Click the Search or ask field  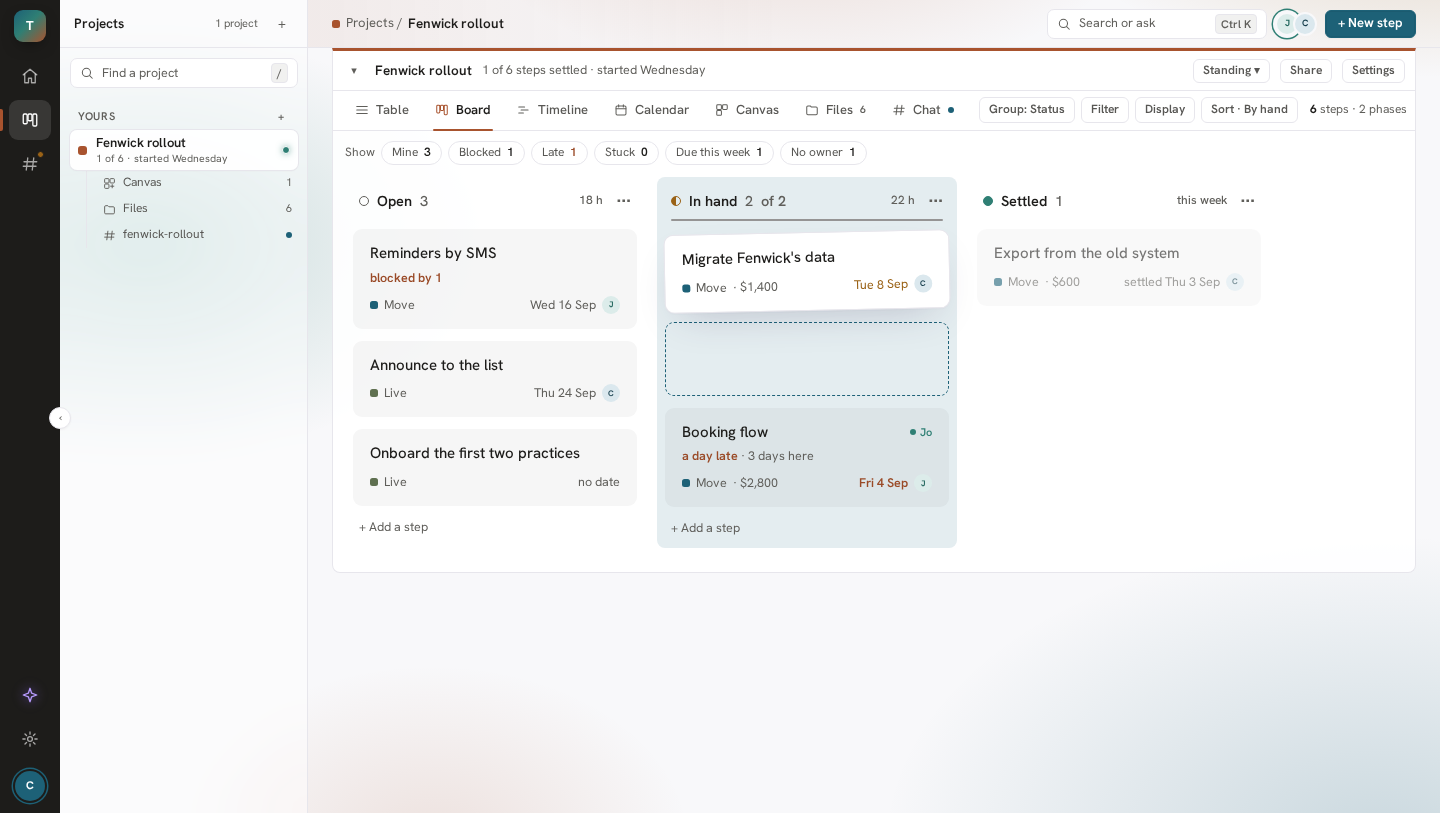coord(1156,24)
